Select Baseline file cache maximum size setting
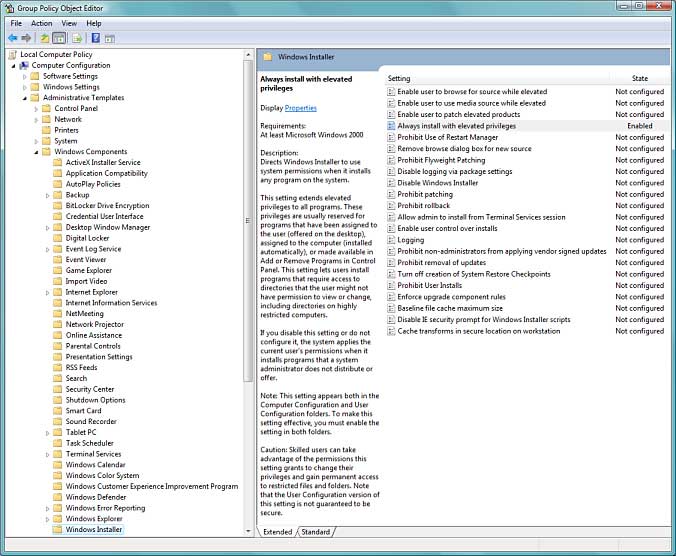 (450, 308)
